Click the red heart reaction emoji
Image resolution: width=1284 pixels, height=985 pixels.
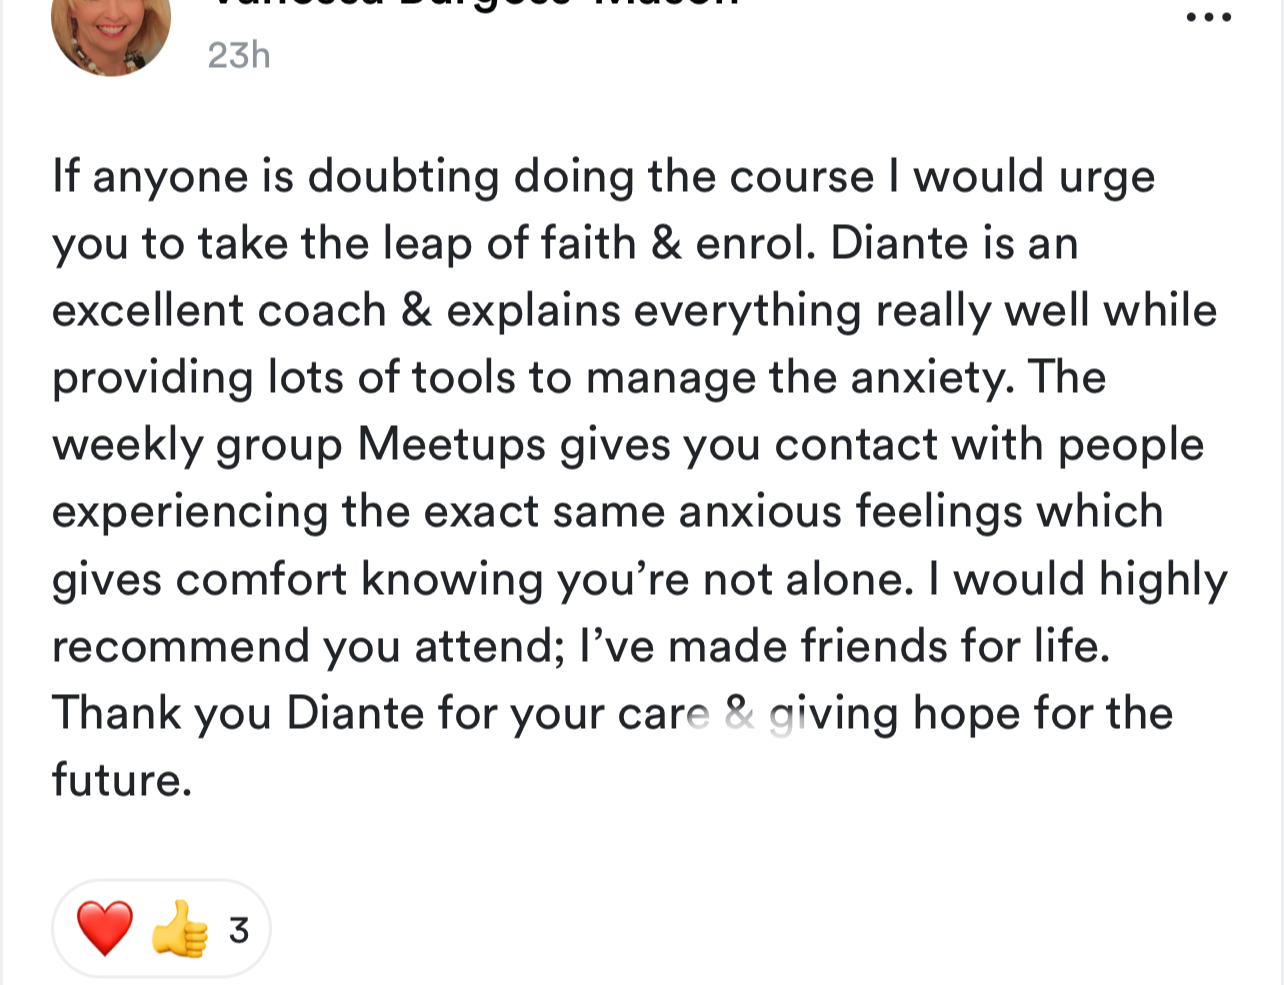(x=104, y=929)
